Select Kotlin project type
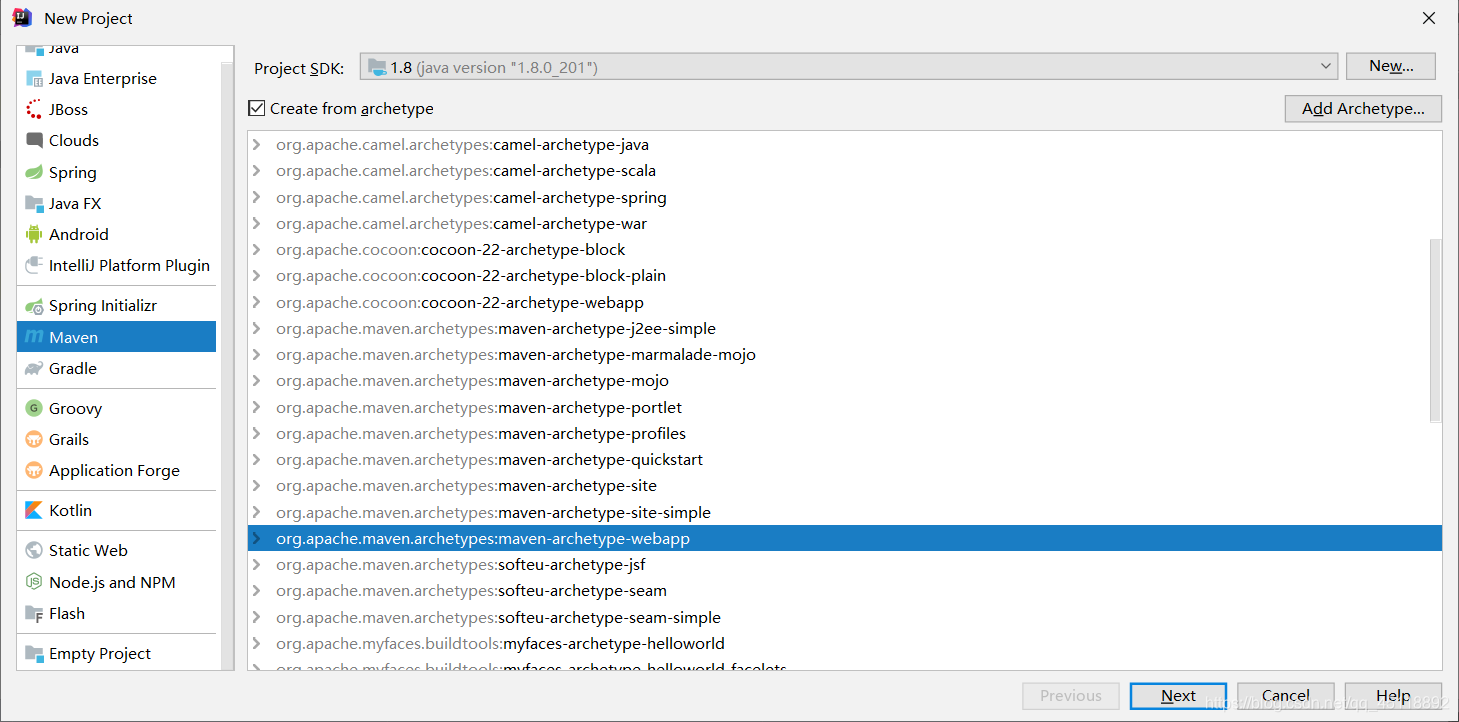 pyautogui.click(x=116, y=511)
